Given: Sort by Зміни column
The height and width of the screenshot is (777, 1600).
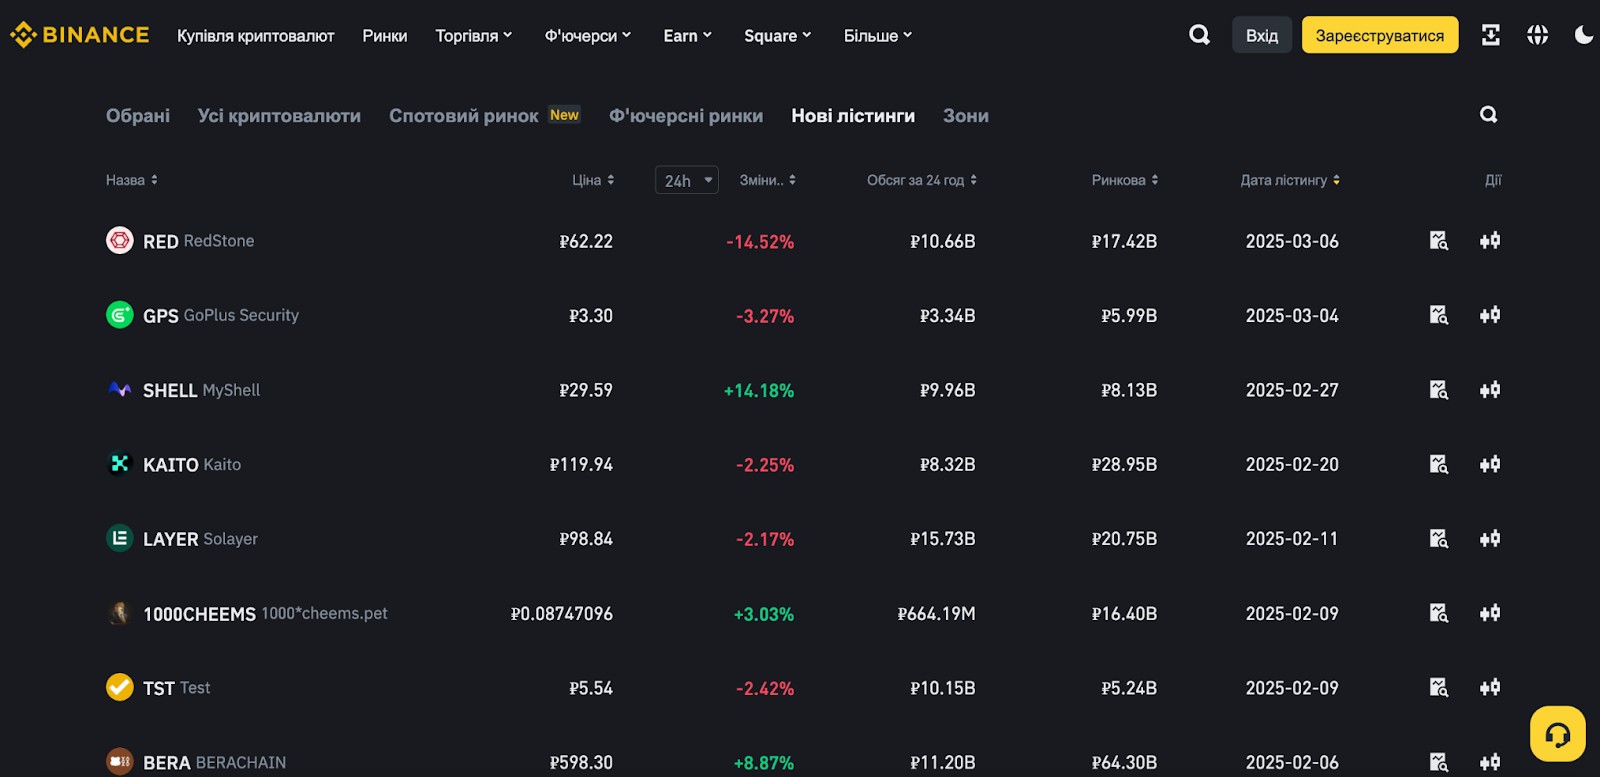Looking at the screenshot, I should (x=768, y=180).
